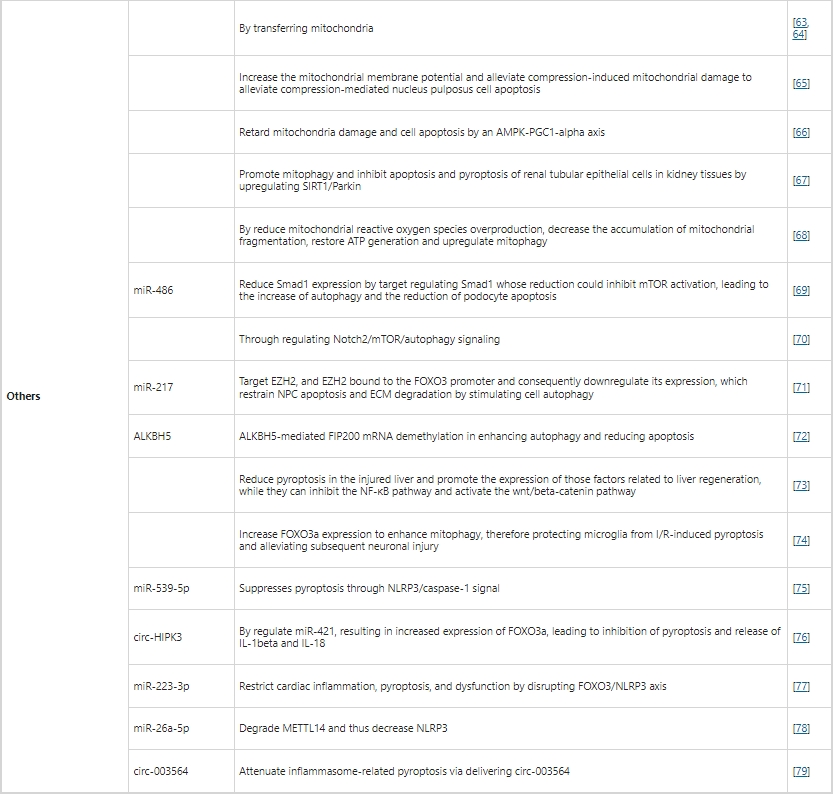834x795 pixels.
Task: Click citation 65 for mitochondrial membrane potential
Action: (x=801, y=83)
